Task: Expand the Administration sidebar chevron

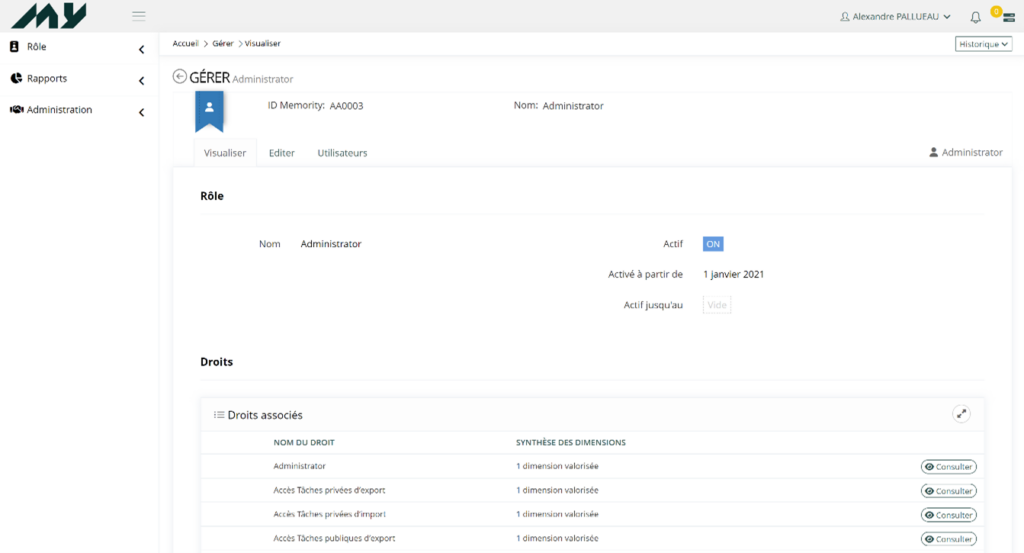Action: point(141,112)
